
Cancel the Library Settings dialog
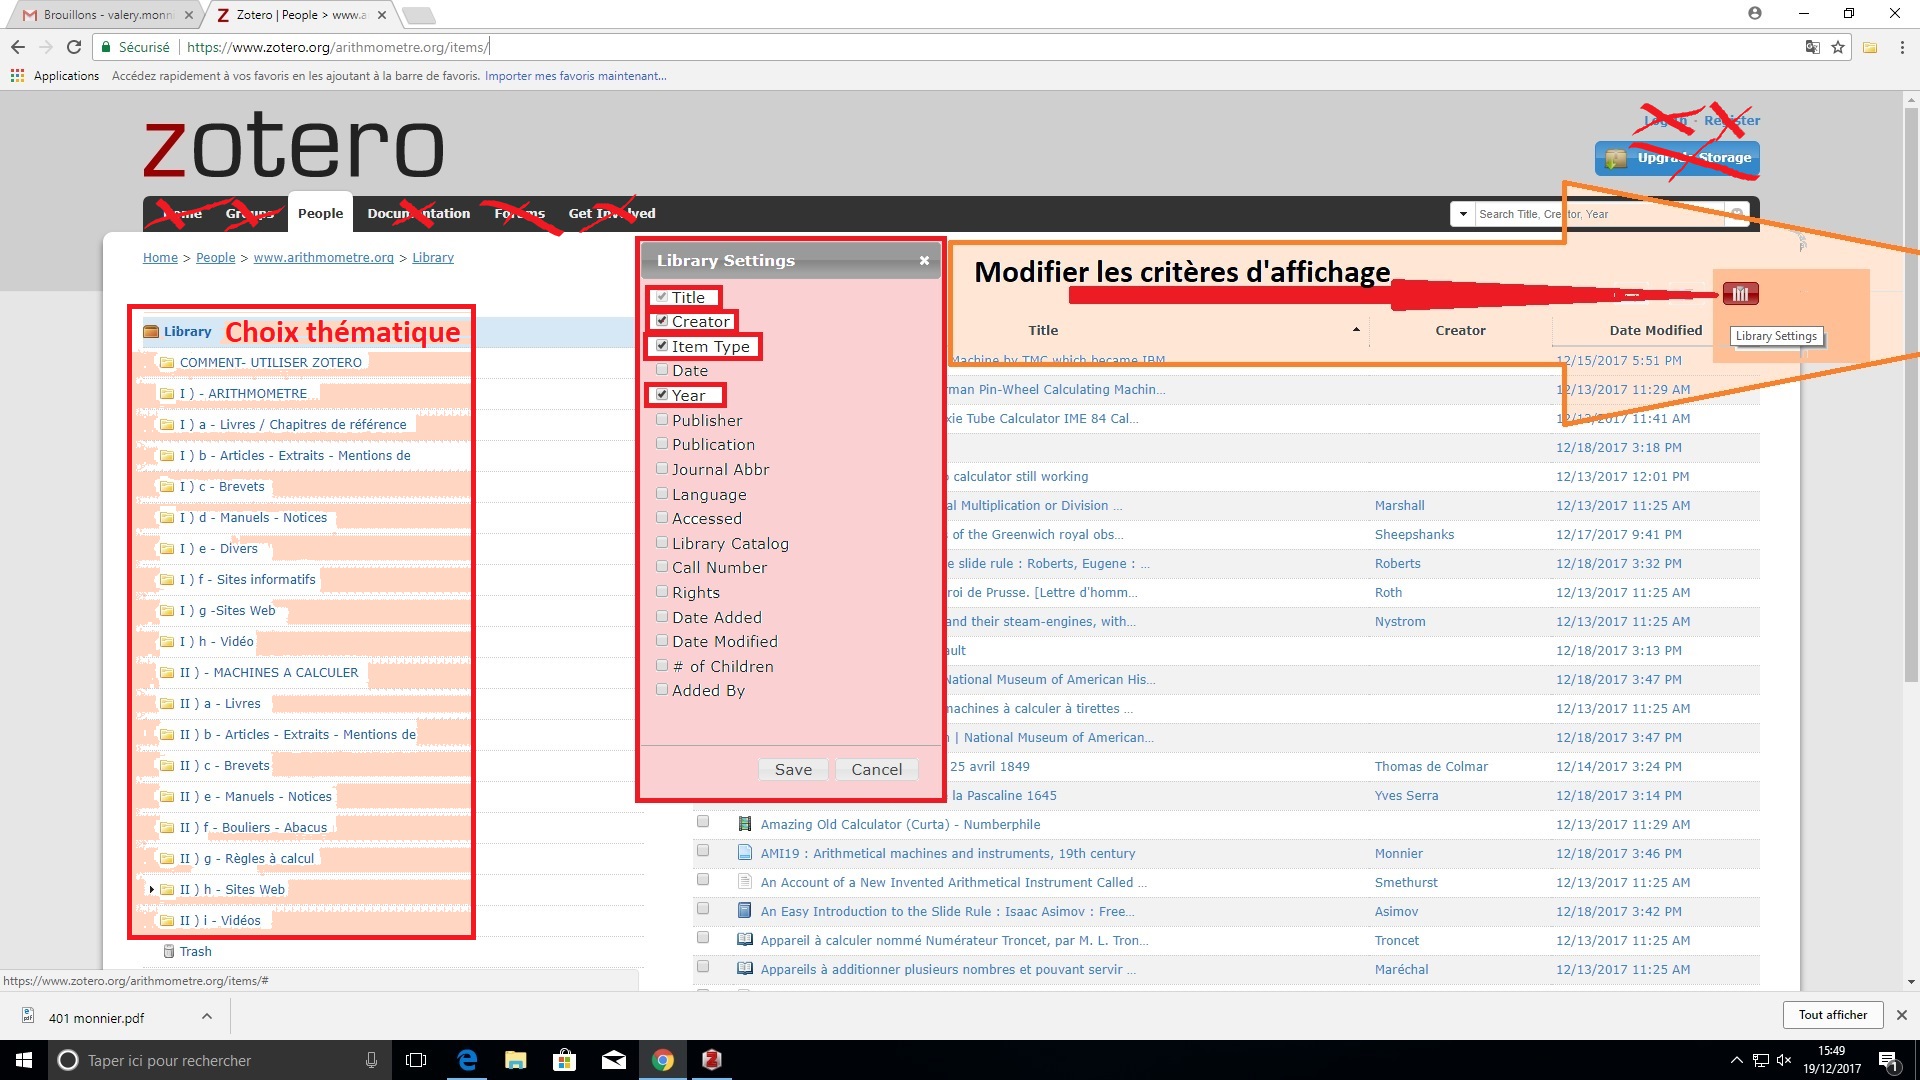[x=876, y=769]
